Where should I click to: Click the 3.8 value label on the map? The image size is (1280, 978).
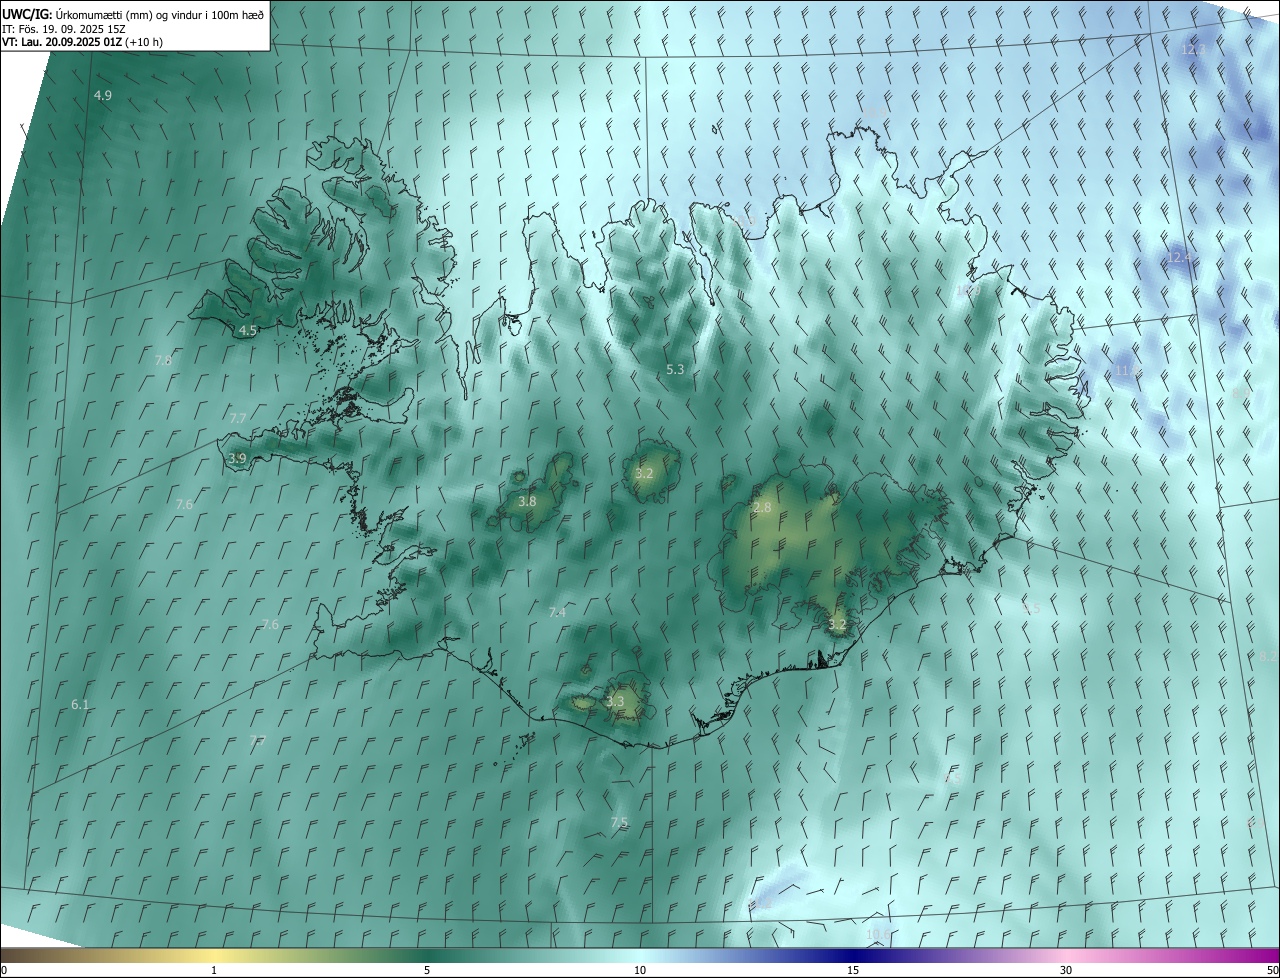click(x=527, y=502)
